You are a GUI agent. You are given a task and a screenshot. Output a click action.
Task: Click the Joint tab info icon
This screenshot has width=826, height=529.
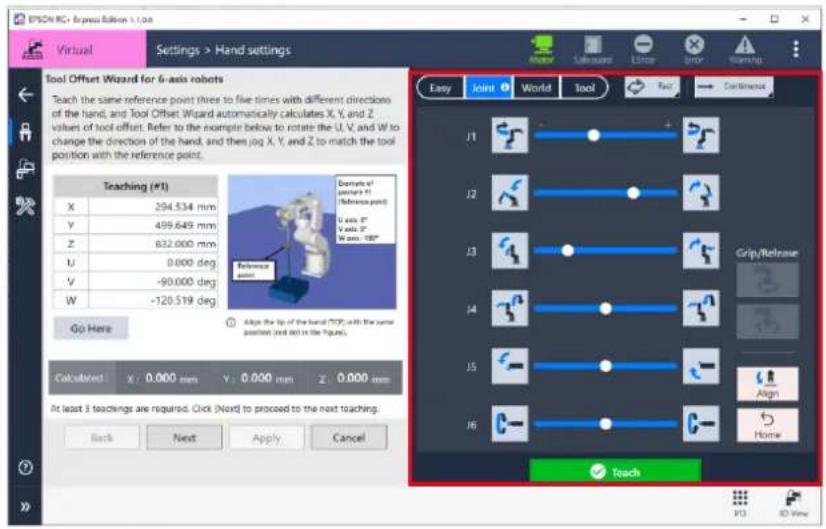505,87
